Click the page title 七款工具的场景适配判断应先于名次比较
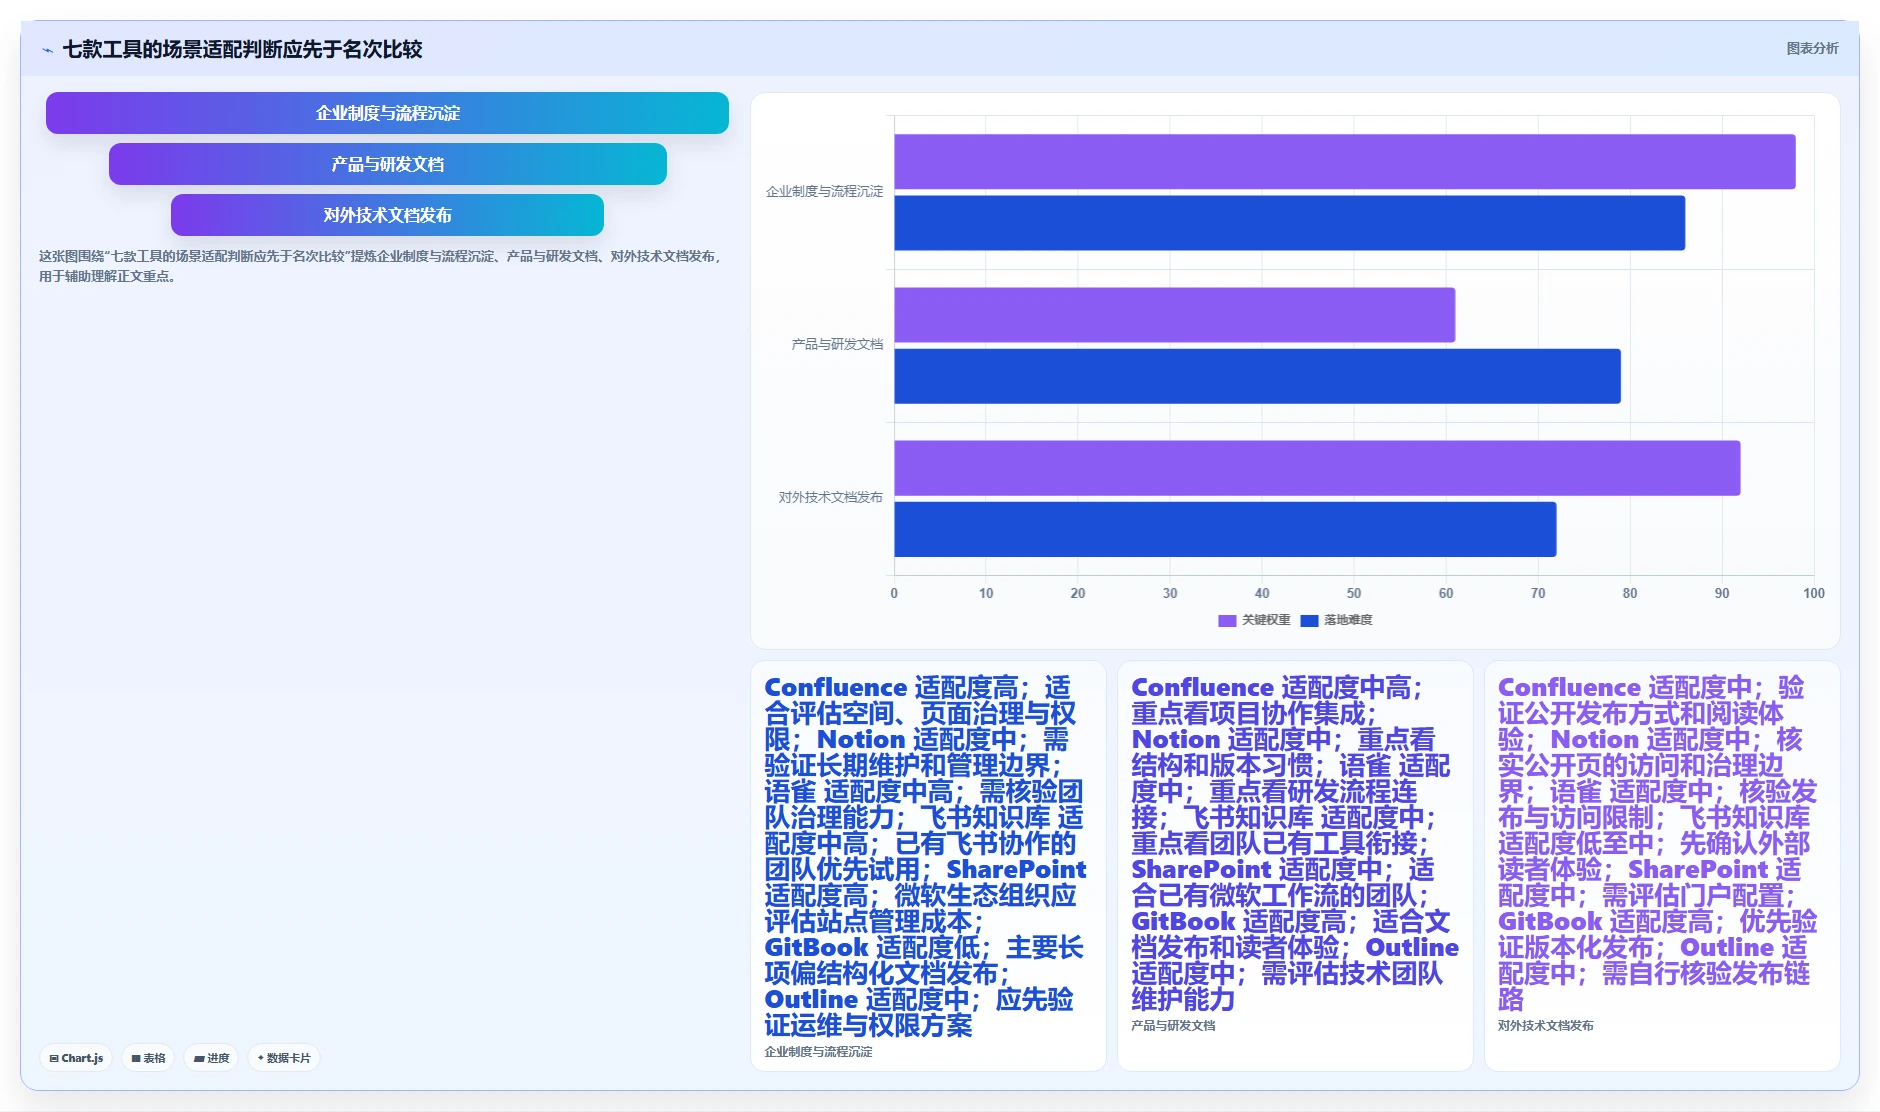The image size is (1880, 1112). (242, 49)
